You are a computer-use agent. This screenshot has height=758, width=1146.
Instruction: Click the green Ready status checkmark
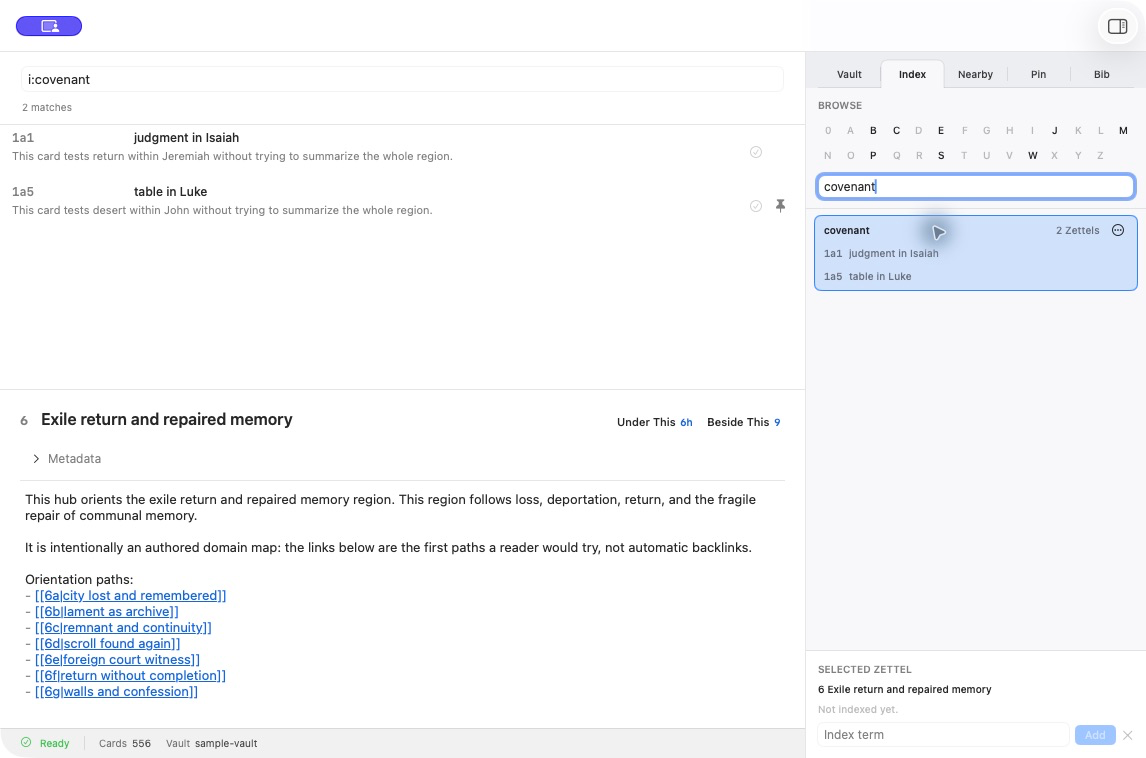tap(26, 743)
